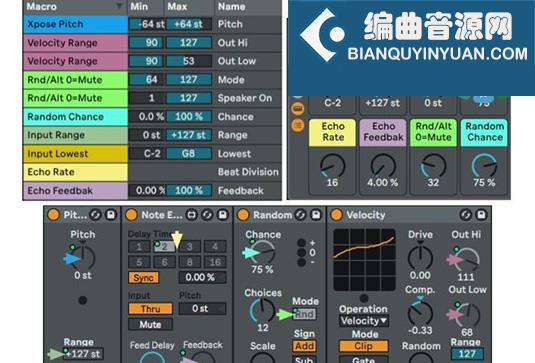Click the Pitch device Range +127 st field
The image size is (535, 363).
[83, 354]
